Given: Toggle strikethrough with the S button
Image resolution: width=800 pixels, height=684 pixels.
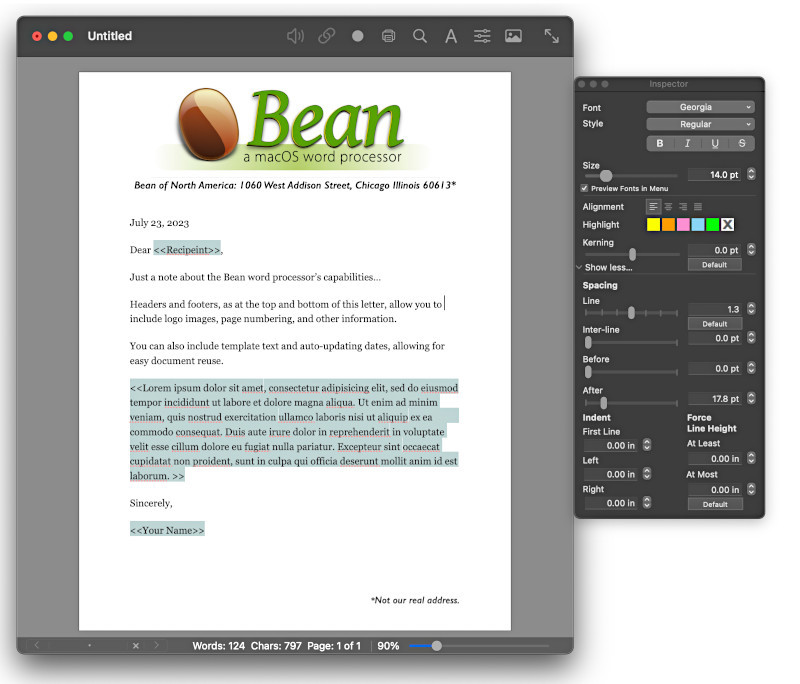Looking at the screenshot, I should click(742, 143).
